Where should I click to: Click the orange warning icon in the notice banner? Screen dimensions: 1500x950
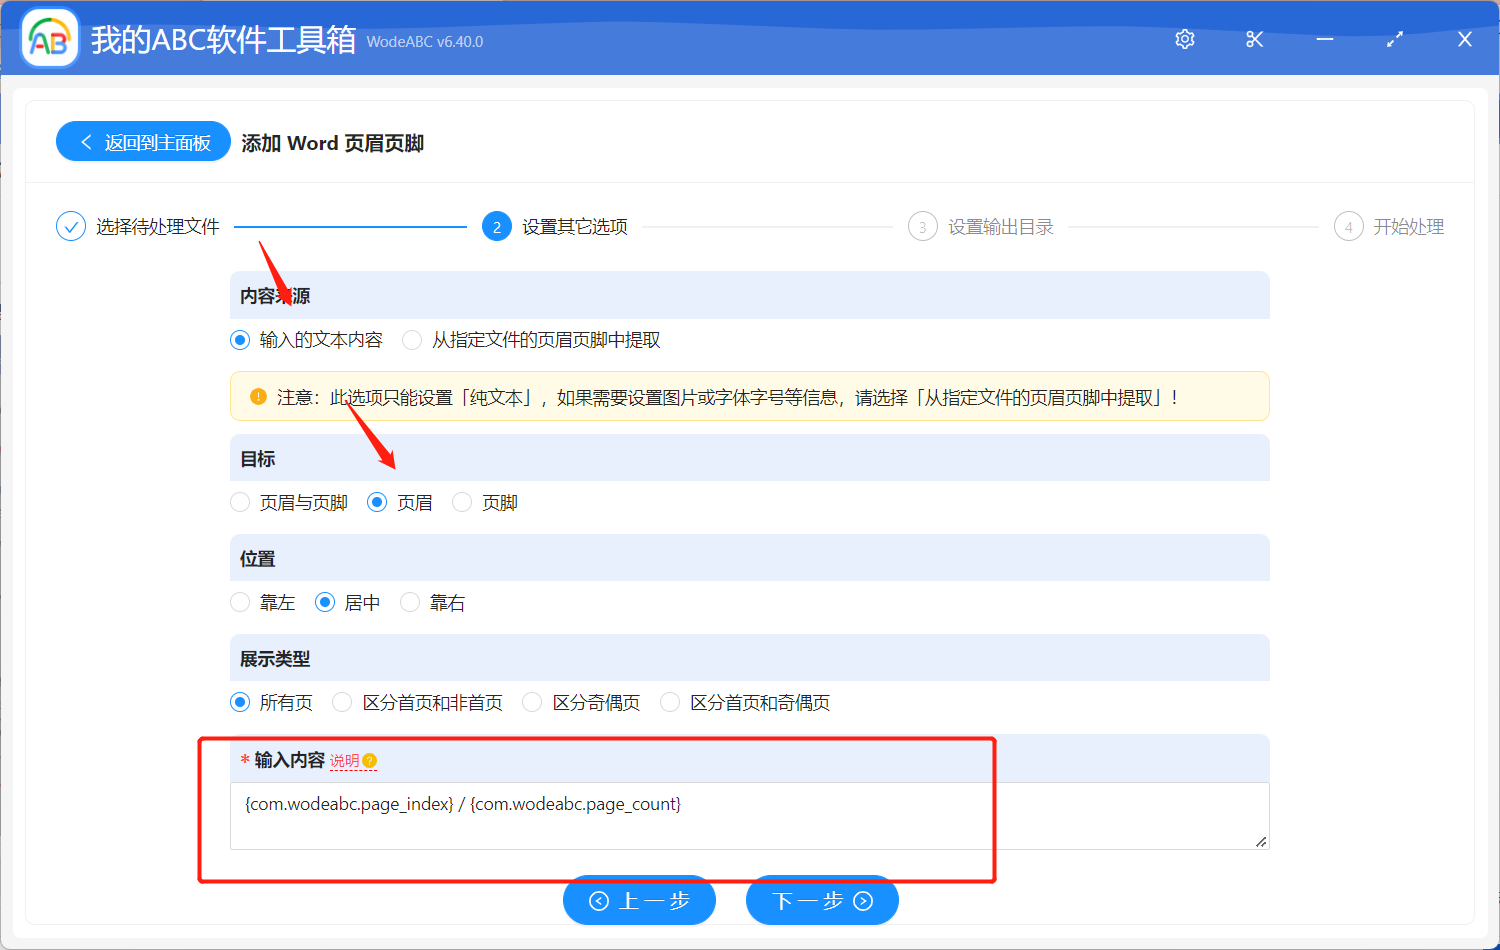257,396
